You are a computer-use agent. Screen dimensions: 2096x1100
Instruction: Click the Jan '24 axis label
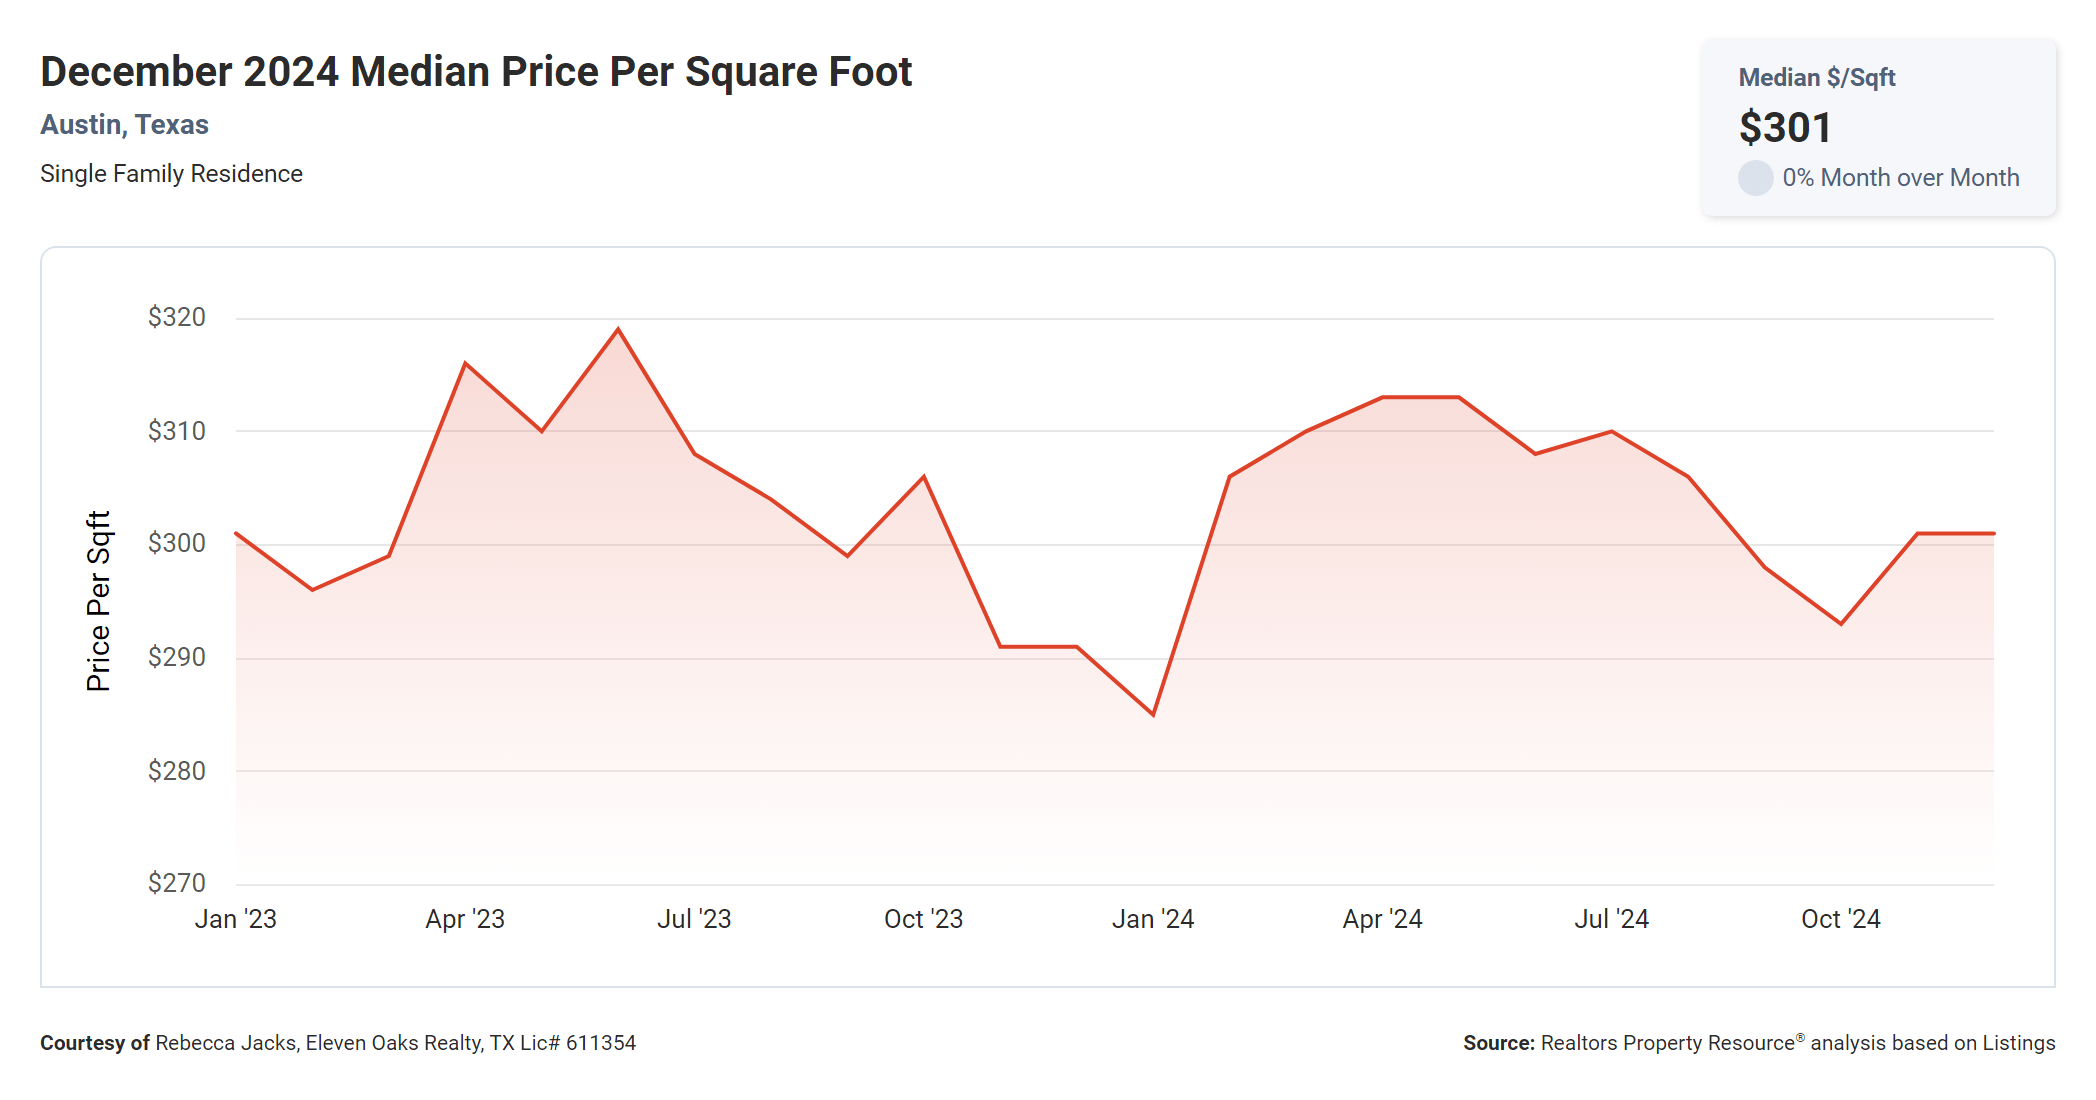click(1153, 919)
